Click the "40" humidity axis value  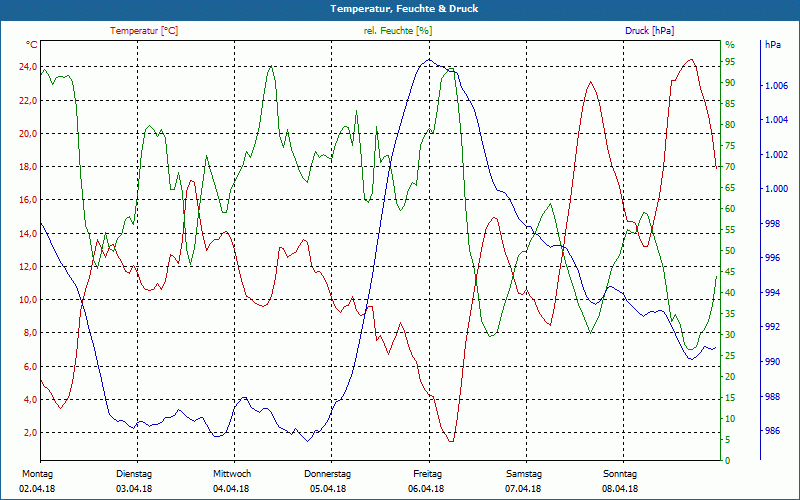click(730, 293)
